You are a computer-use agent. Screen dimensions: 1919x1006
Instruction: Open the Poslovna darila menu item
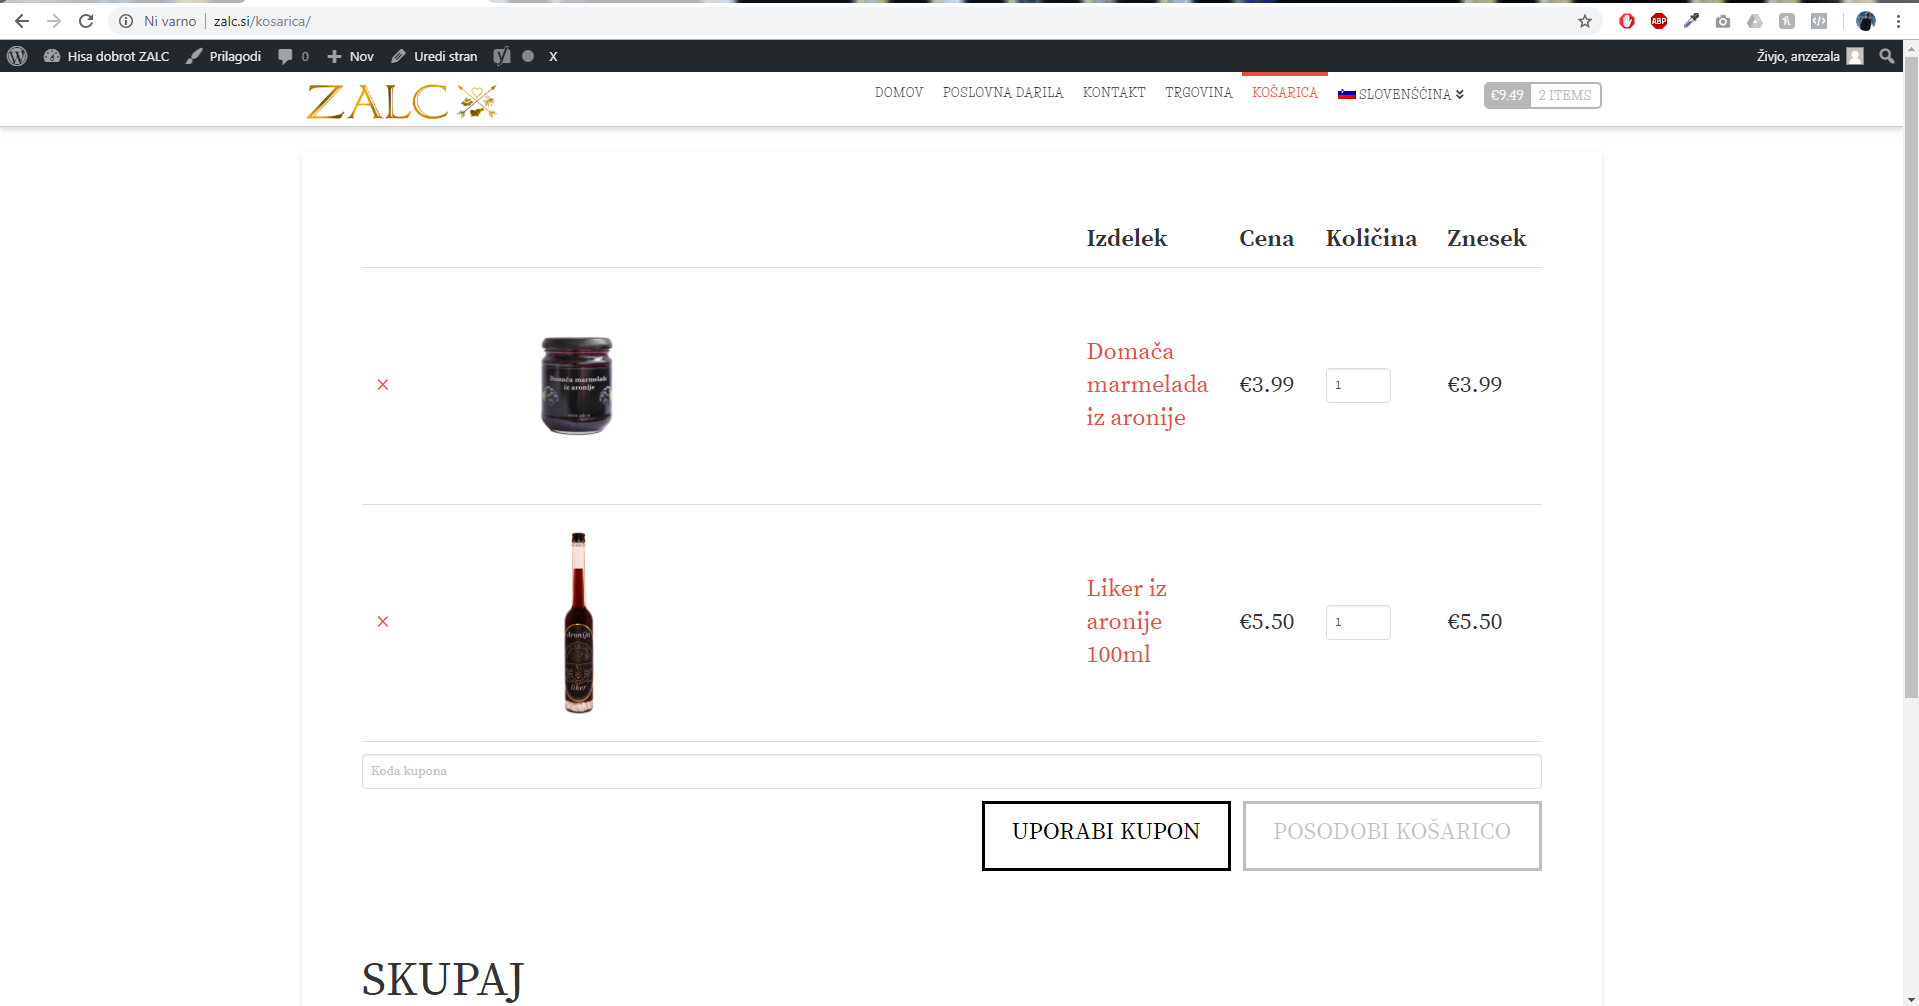tap(1002, 92)
